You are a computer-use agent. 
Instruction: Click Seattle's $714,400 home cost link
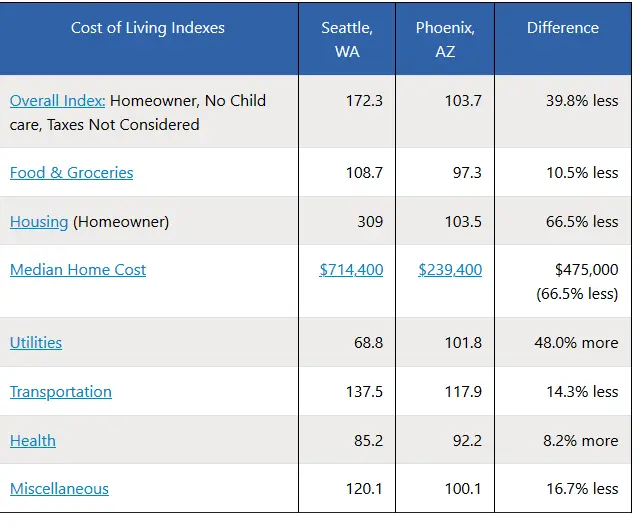click(x=351, y=270)
